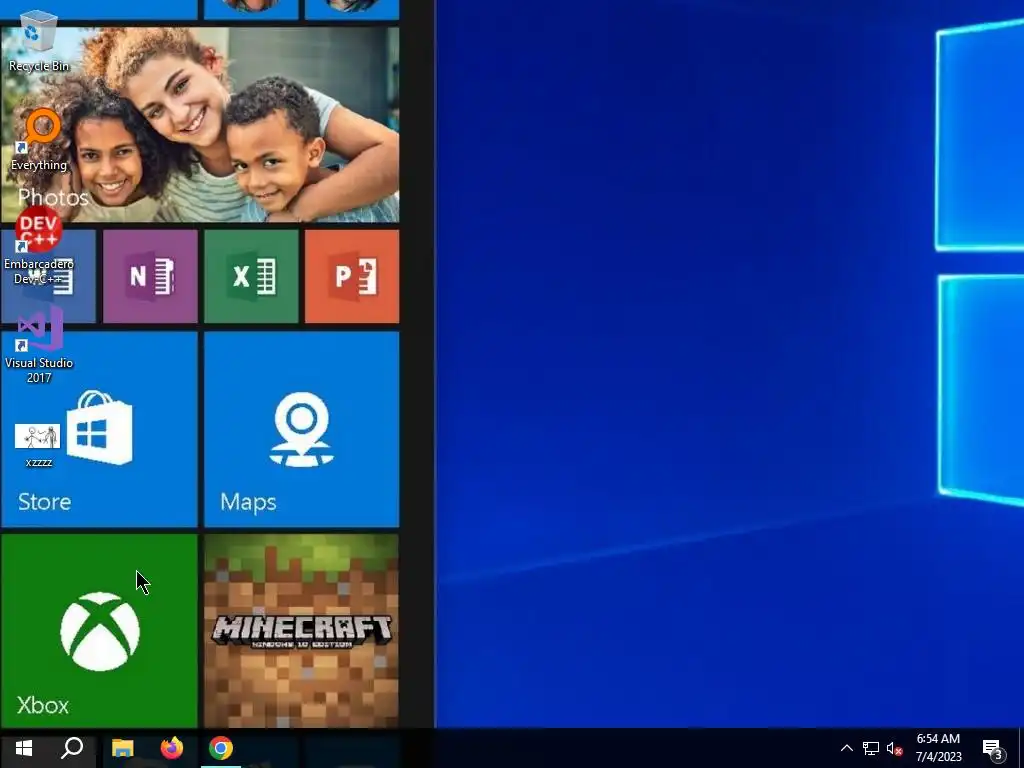Open the xzzzz image file
The width and height of the screenshot is (1024, 768).
(x=39, y=446)
